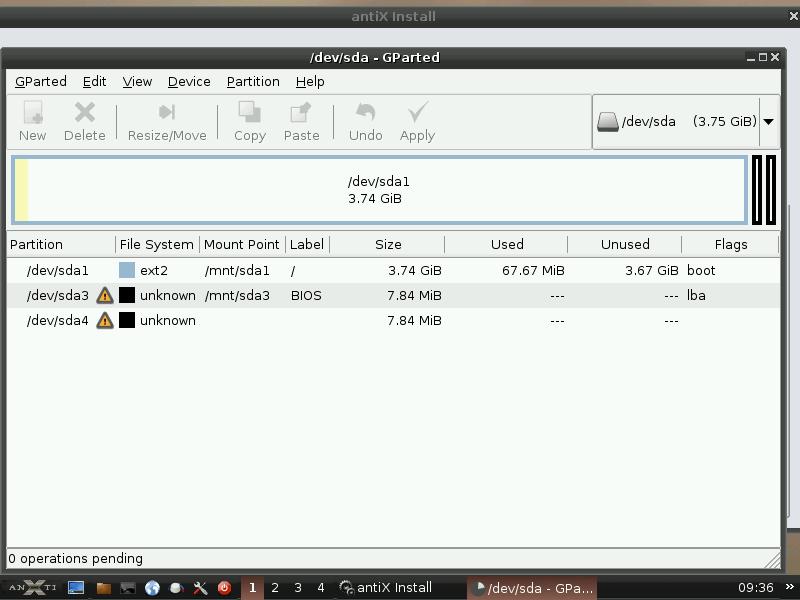
Task: Click the warning icon beside /dev/sda3
Action: click(105, 295)
